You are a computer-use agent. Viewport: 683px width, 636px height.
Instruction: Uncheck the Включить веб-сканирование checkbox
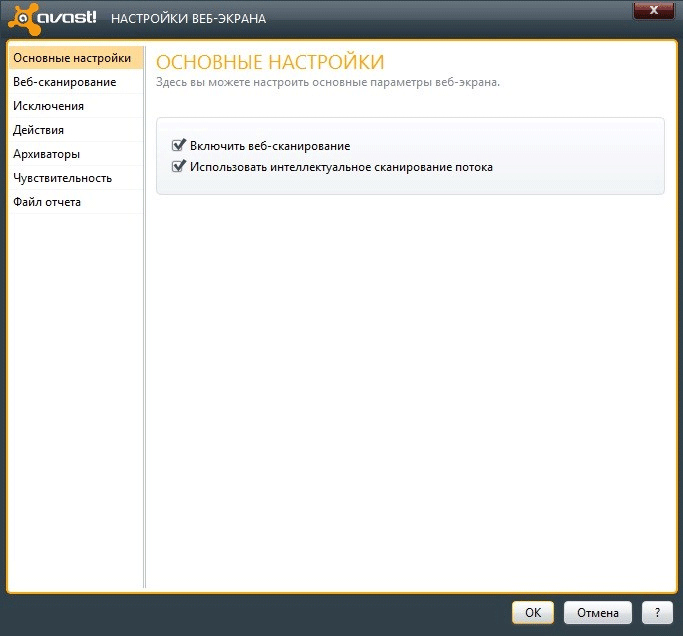[x=179, y=146]
